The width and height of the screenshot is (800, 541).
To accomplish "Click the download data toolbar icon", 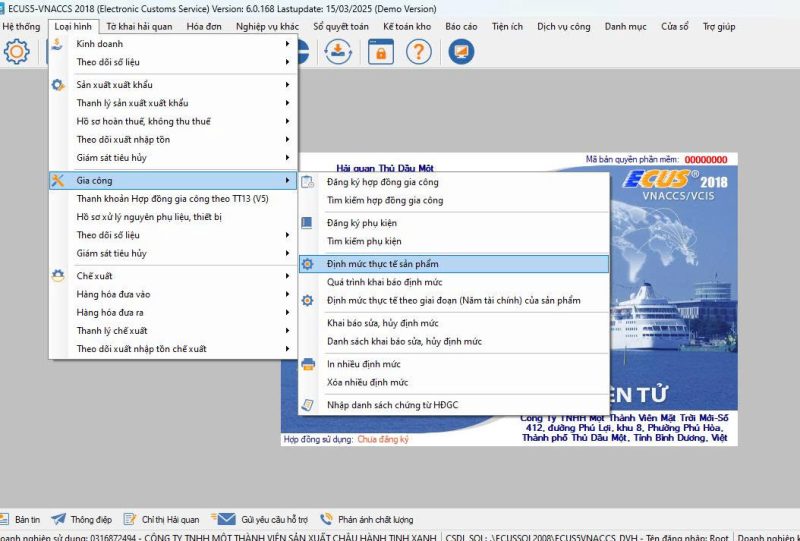I will pos(338,52).
